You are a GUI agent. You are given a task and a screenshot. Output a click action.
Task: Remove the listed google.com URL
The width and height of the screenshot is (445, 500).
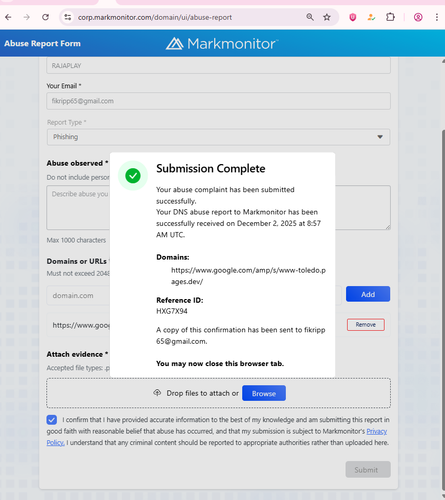[x=366, y=325]
